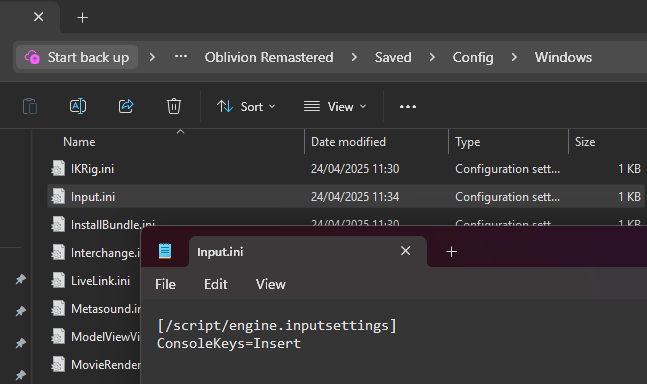The height and width of the screenshot is (384, 647).
Task: Open the View dropdown in Explorer toolbar
Action: pos(335,107)
